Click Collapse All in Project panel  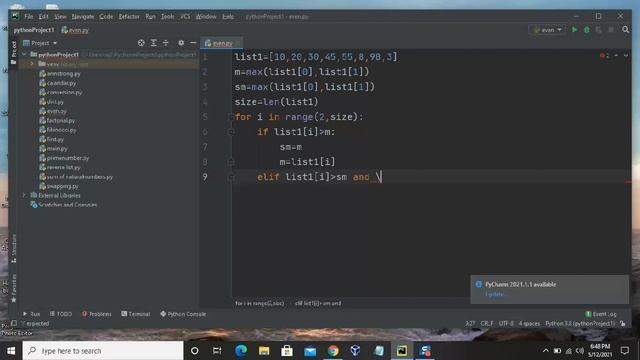(x=166, y=43)
